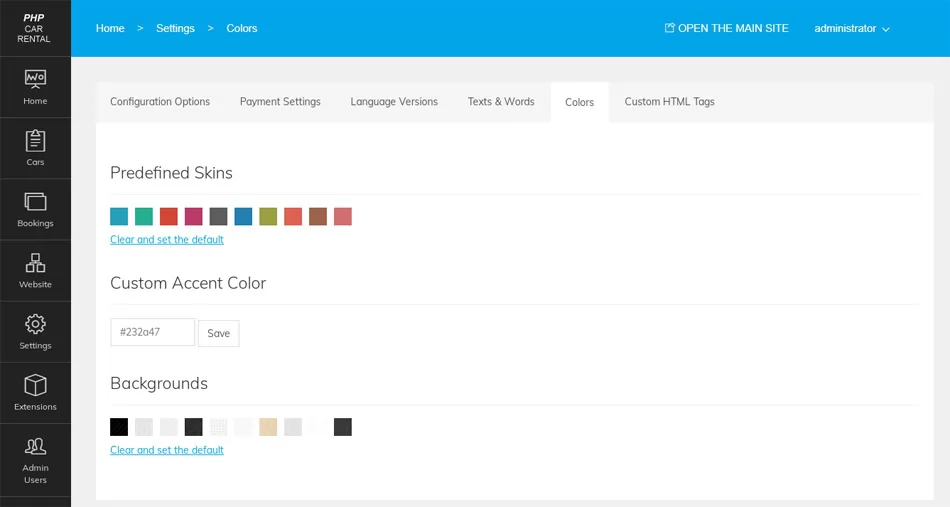Select the light blue predefined skin

tap(119, 216)
